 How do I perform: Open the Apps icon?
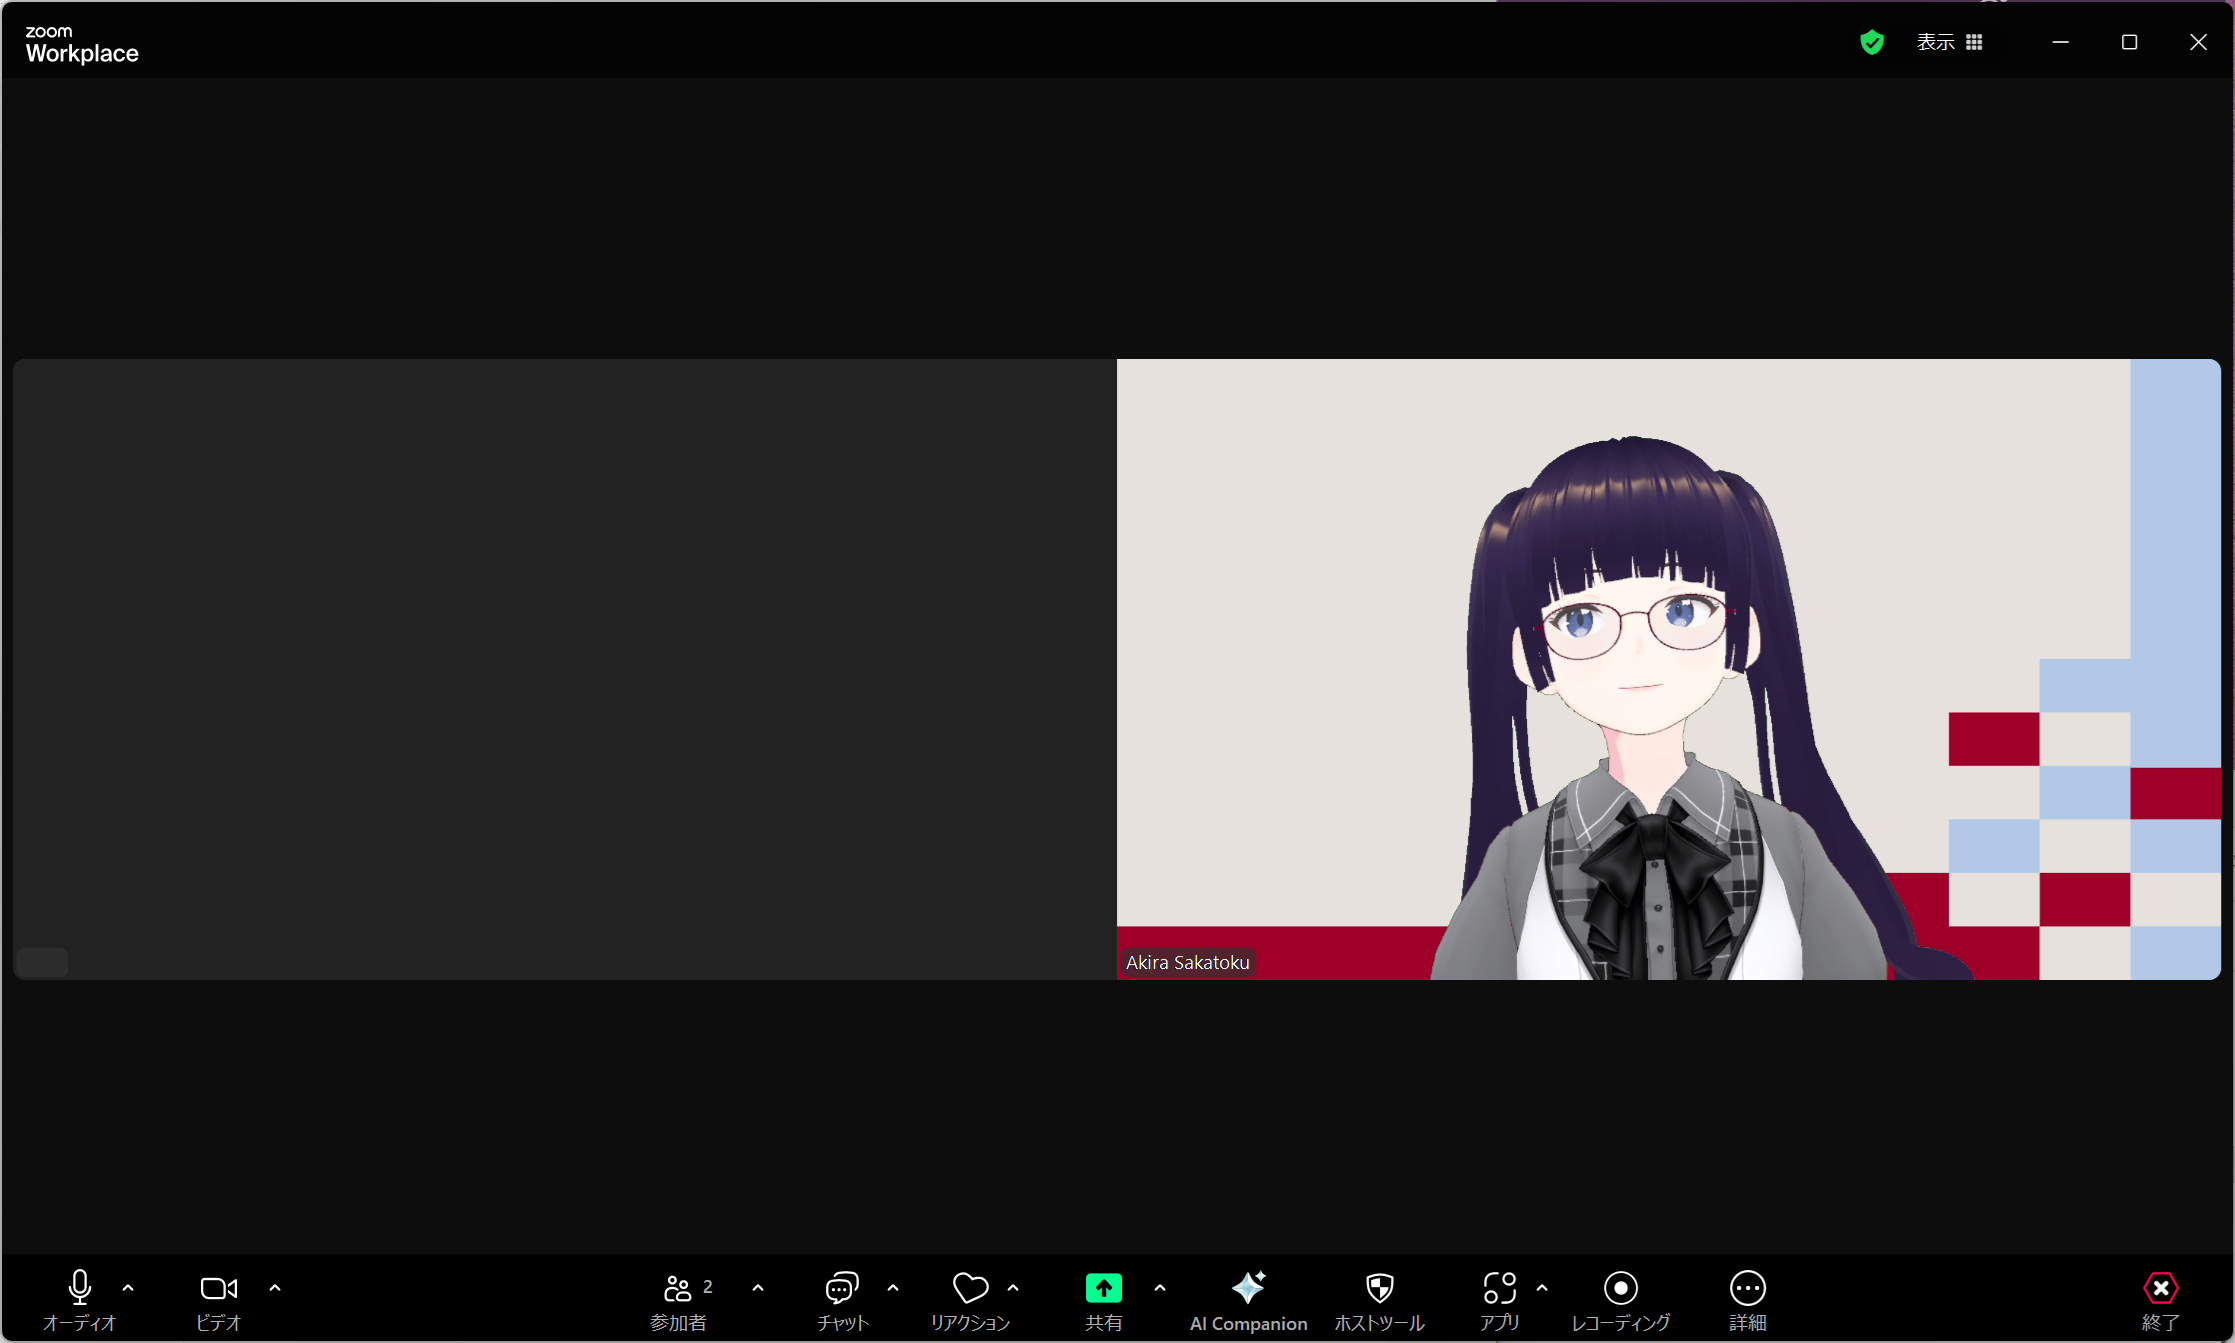coord(1499,1288)
